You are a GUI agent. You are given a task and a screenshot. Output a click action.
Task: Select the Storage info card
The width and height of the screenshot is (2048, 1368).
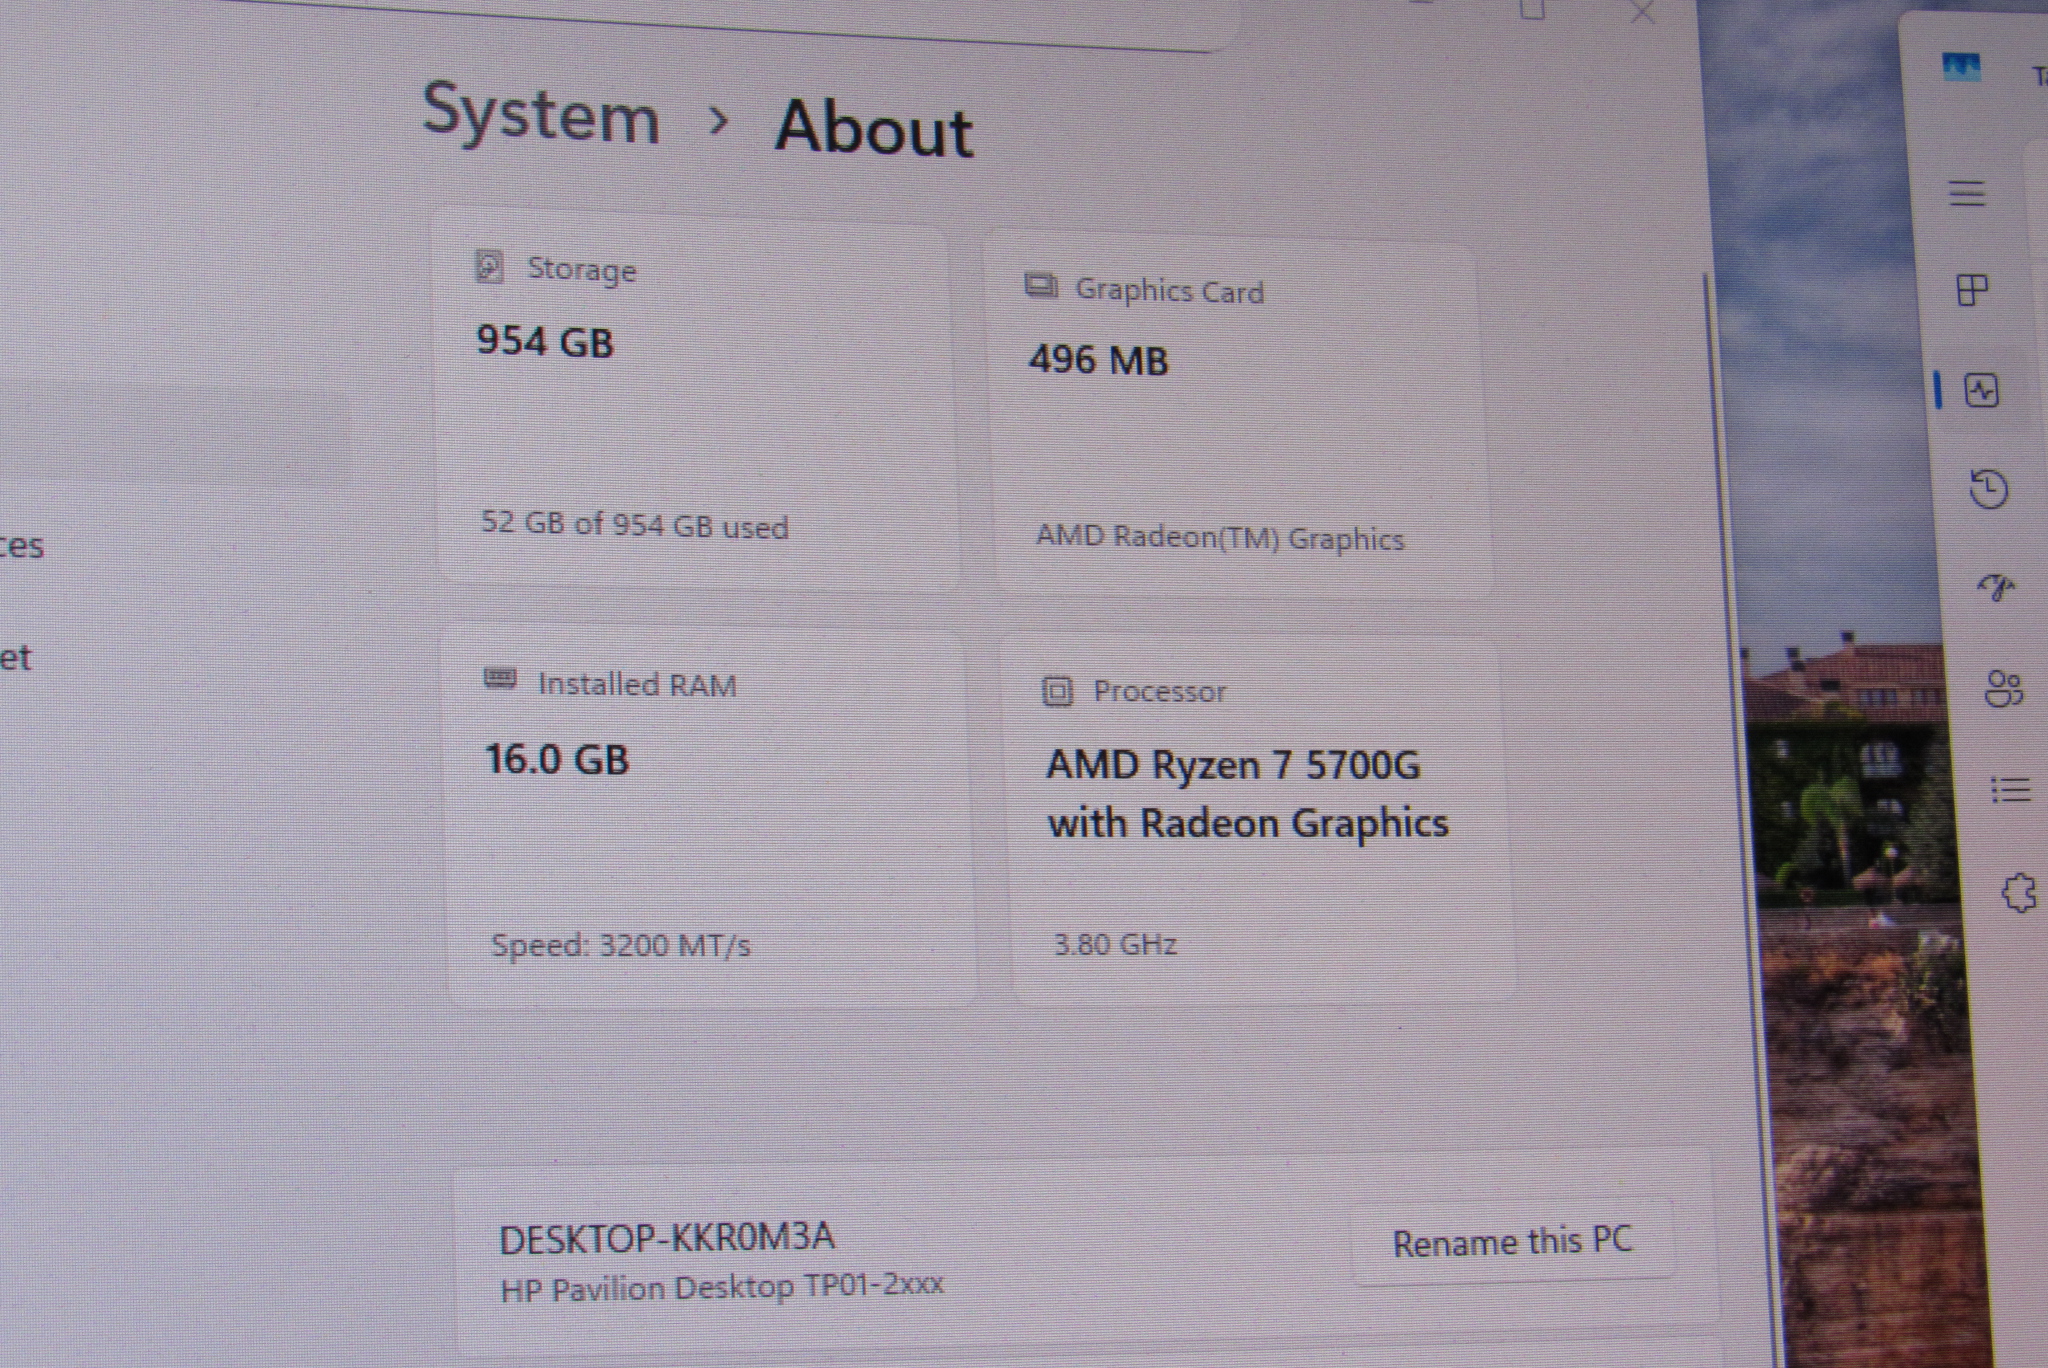[695, 400]
